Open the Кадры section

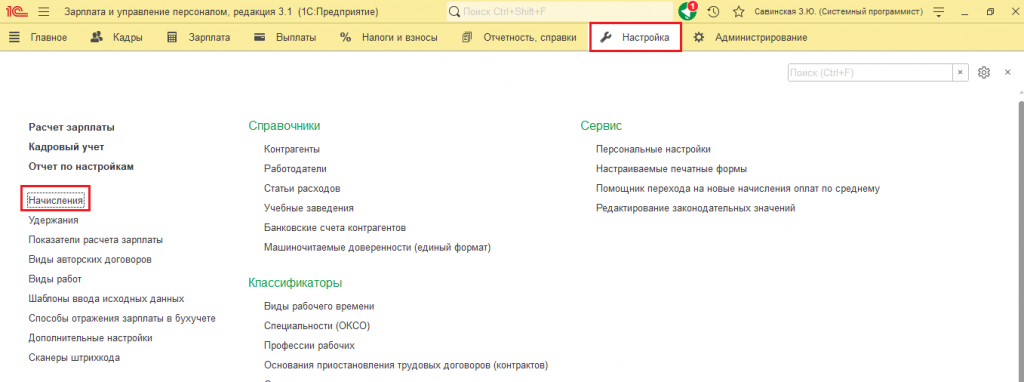(x=118, y=38)
